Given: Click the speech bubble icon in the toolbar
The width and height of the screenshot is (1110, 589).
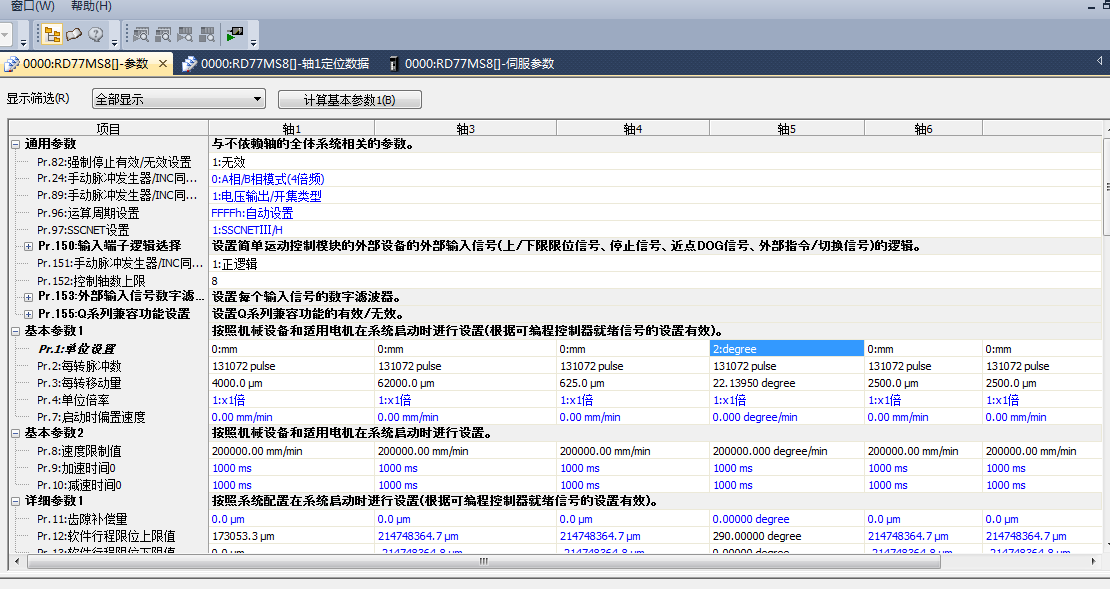Looking at the screenshot, I should 74,35.
